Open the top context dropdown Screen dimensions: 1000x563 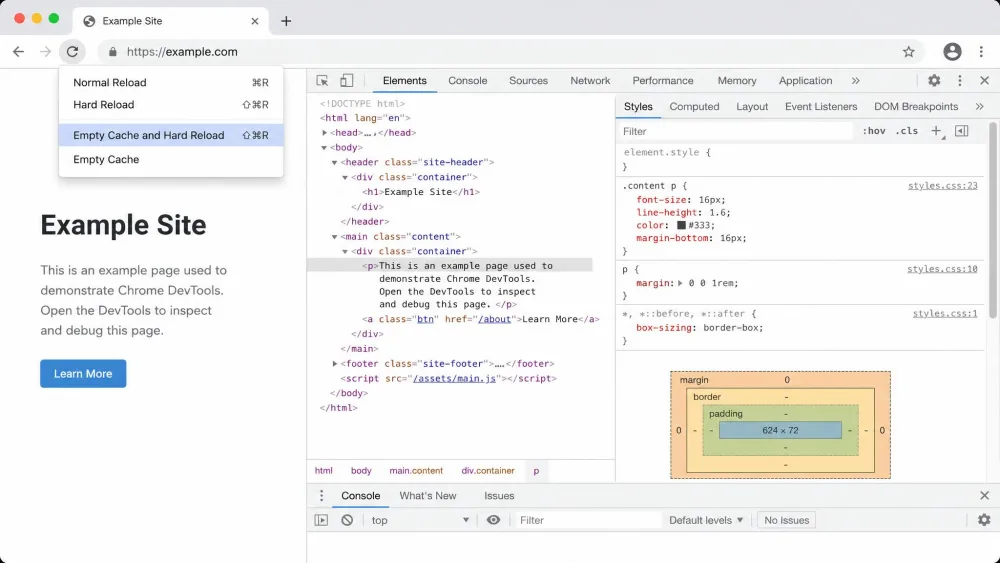click(420, 520)
